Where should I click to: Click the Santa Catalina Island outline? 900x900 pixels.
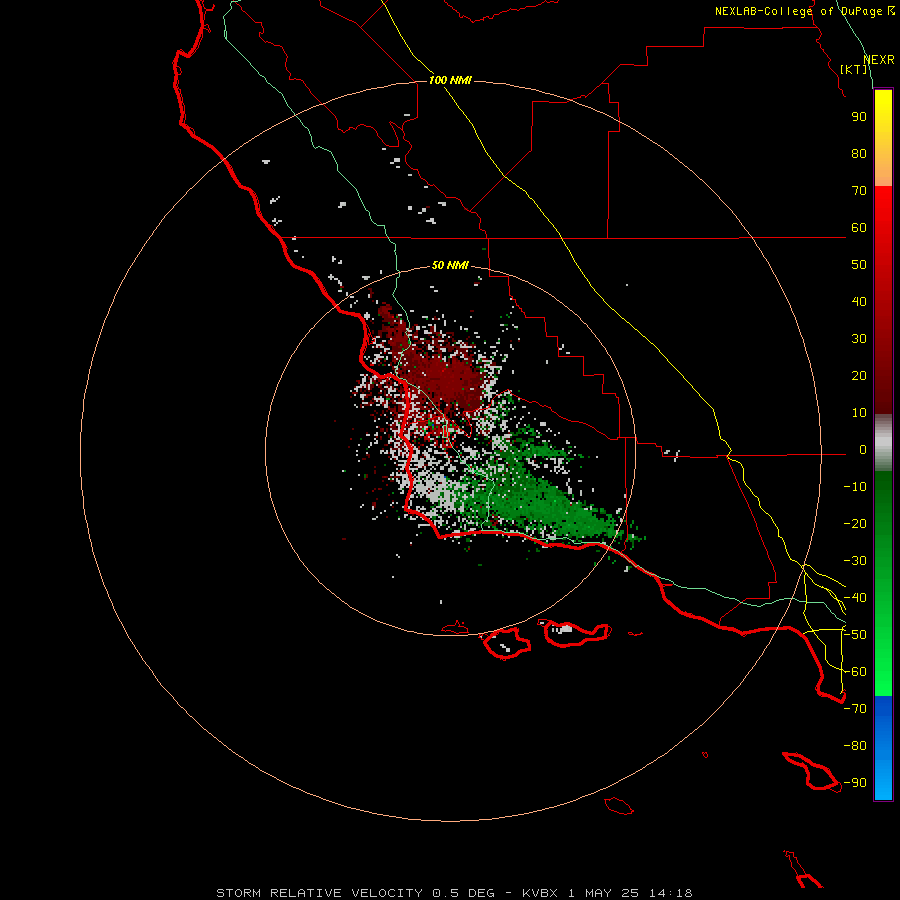pyautogui.click(x=812, y=771)
